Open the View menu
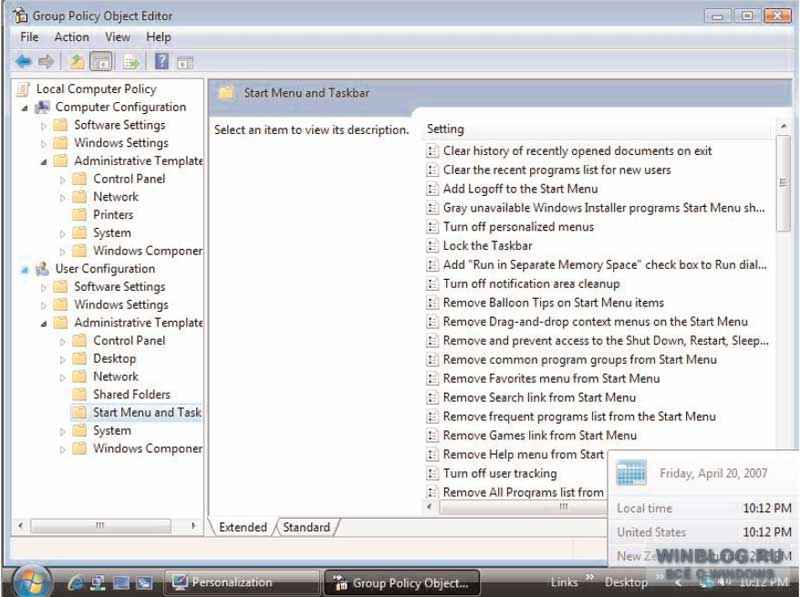The height and width of the screenshot is (597, 800). click(x=117, y=37)
